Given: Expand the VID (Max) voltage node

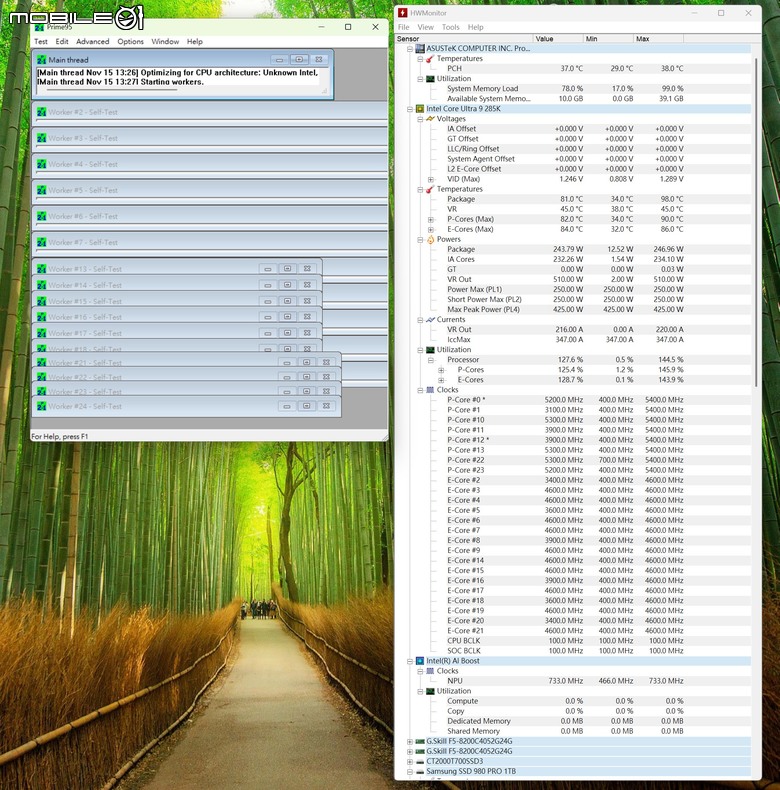Looking at the screenshot, I should coord(431,179).
